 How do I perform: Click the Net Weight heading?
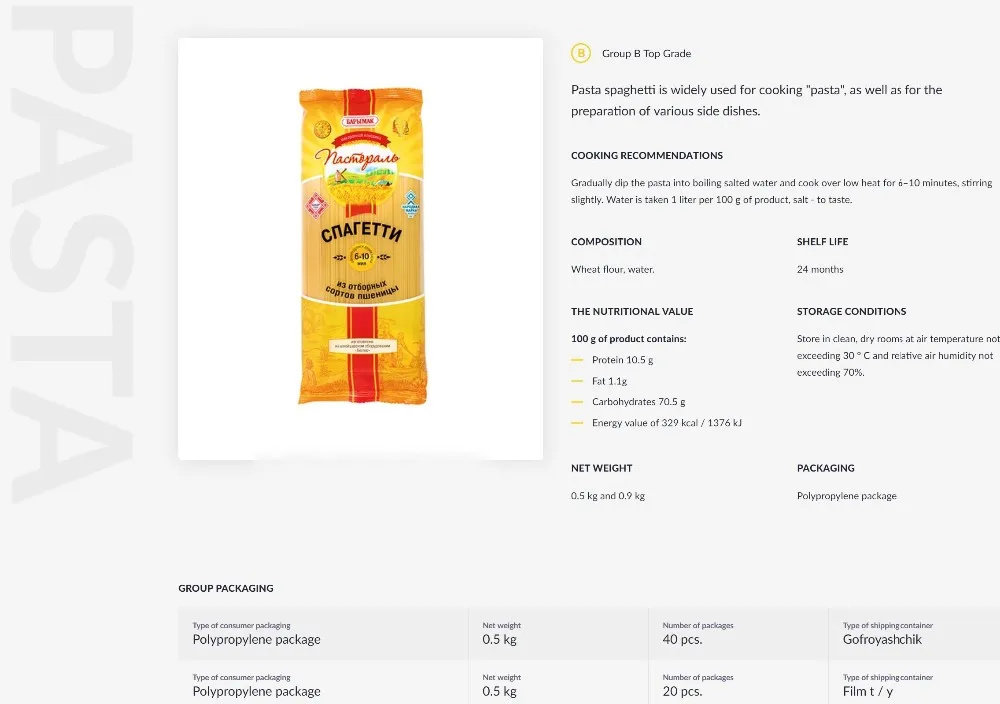[602, 468]
